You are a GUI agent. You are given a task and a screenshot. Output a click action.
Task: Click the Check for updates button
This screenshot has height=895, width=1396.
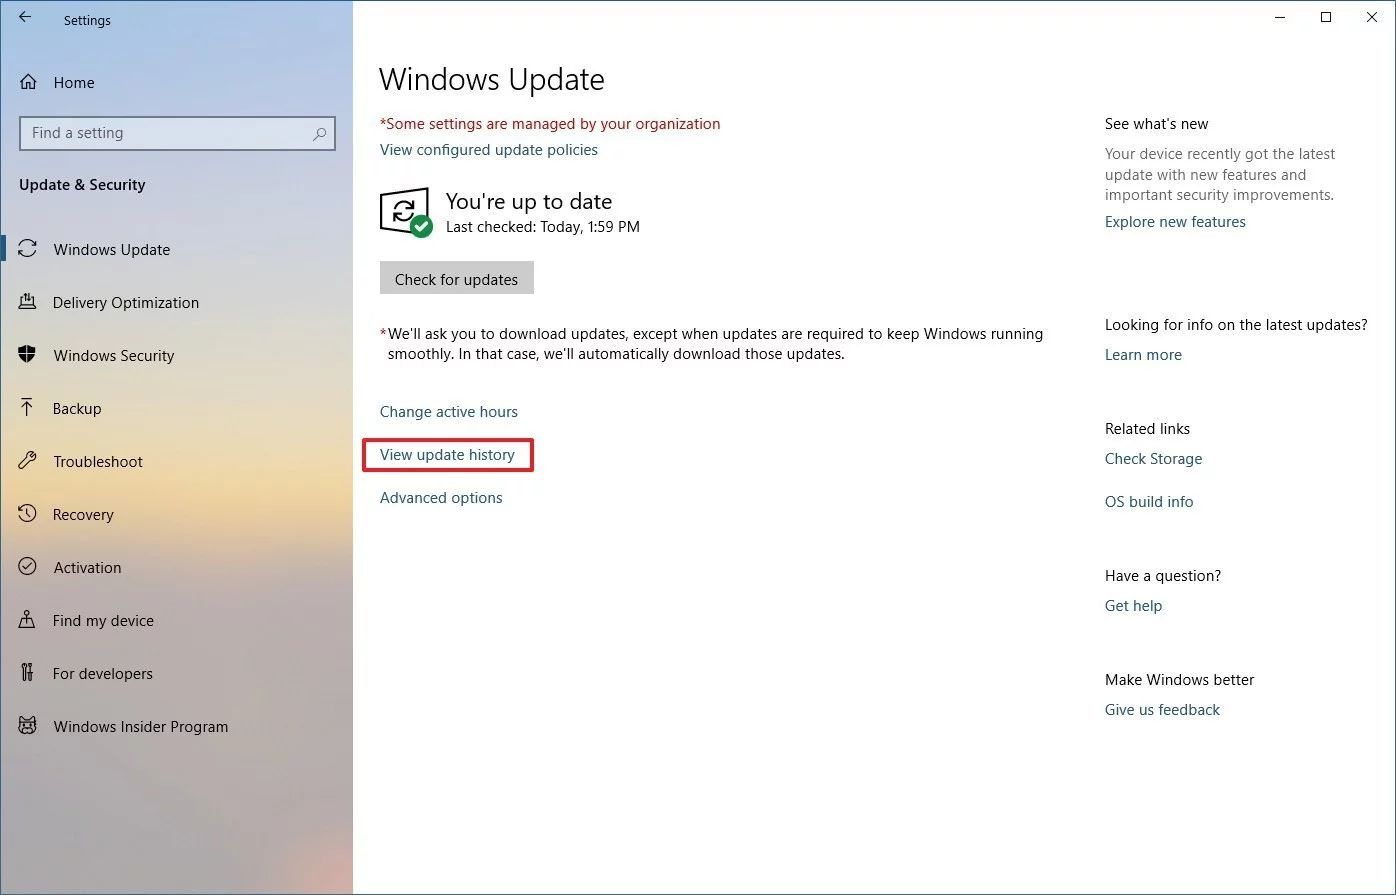(x=456, y=279)
